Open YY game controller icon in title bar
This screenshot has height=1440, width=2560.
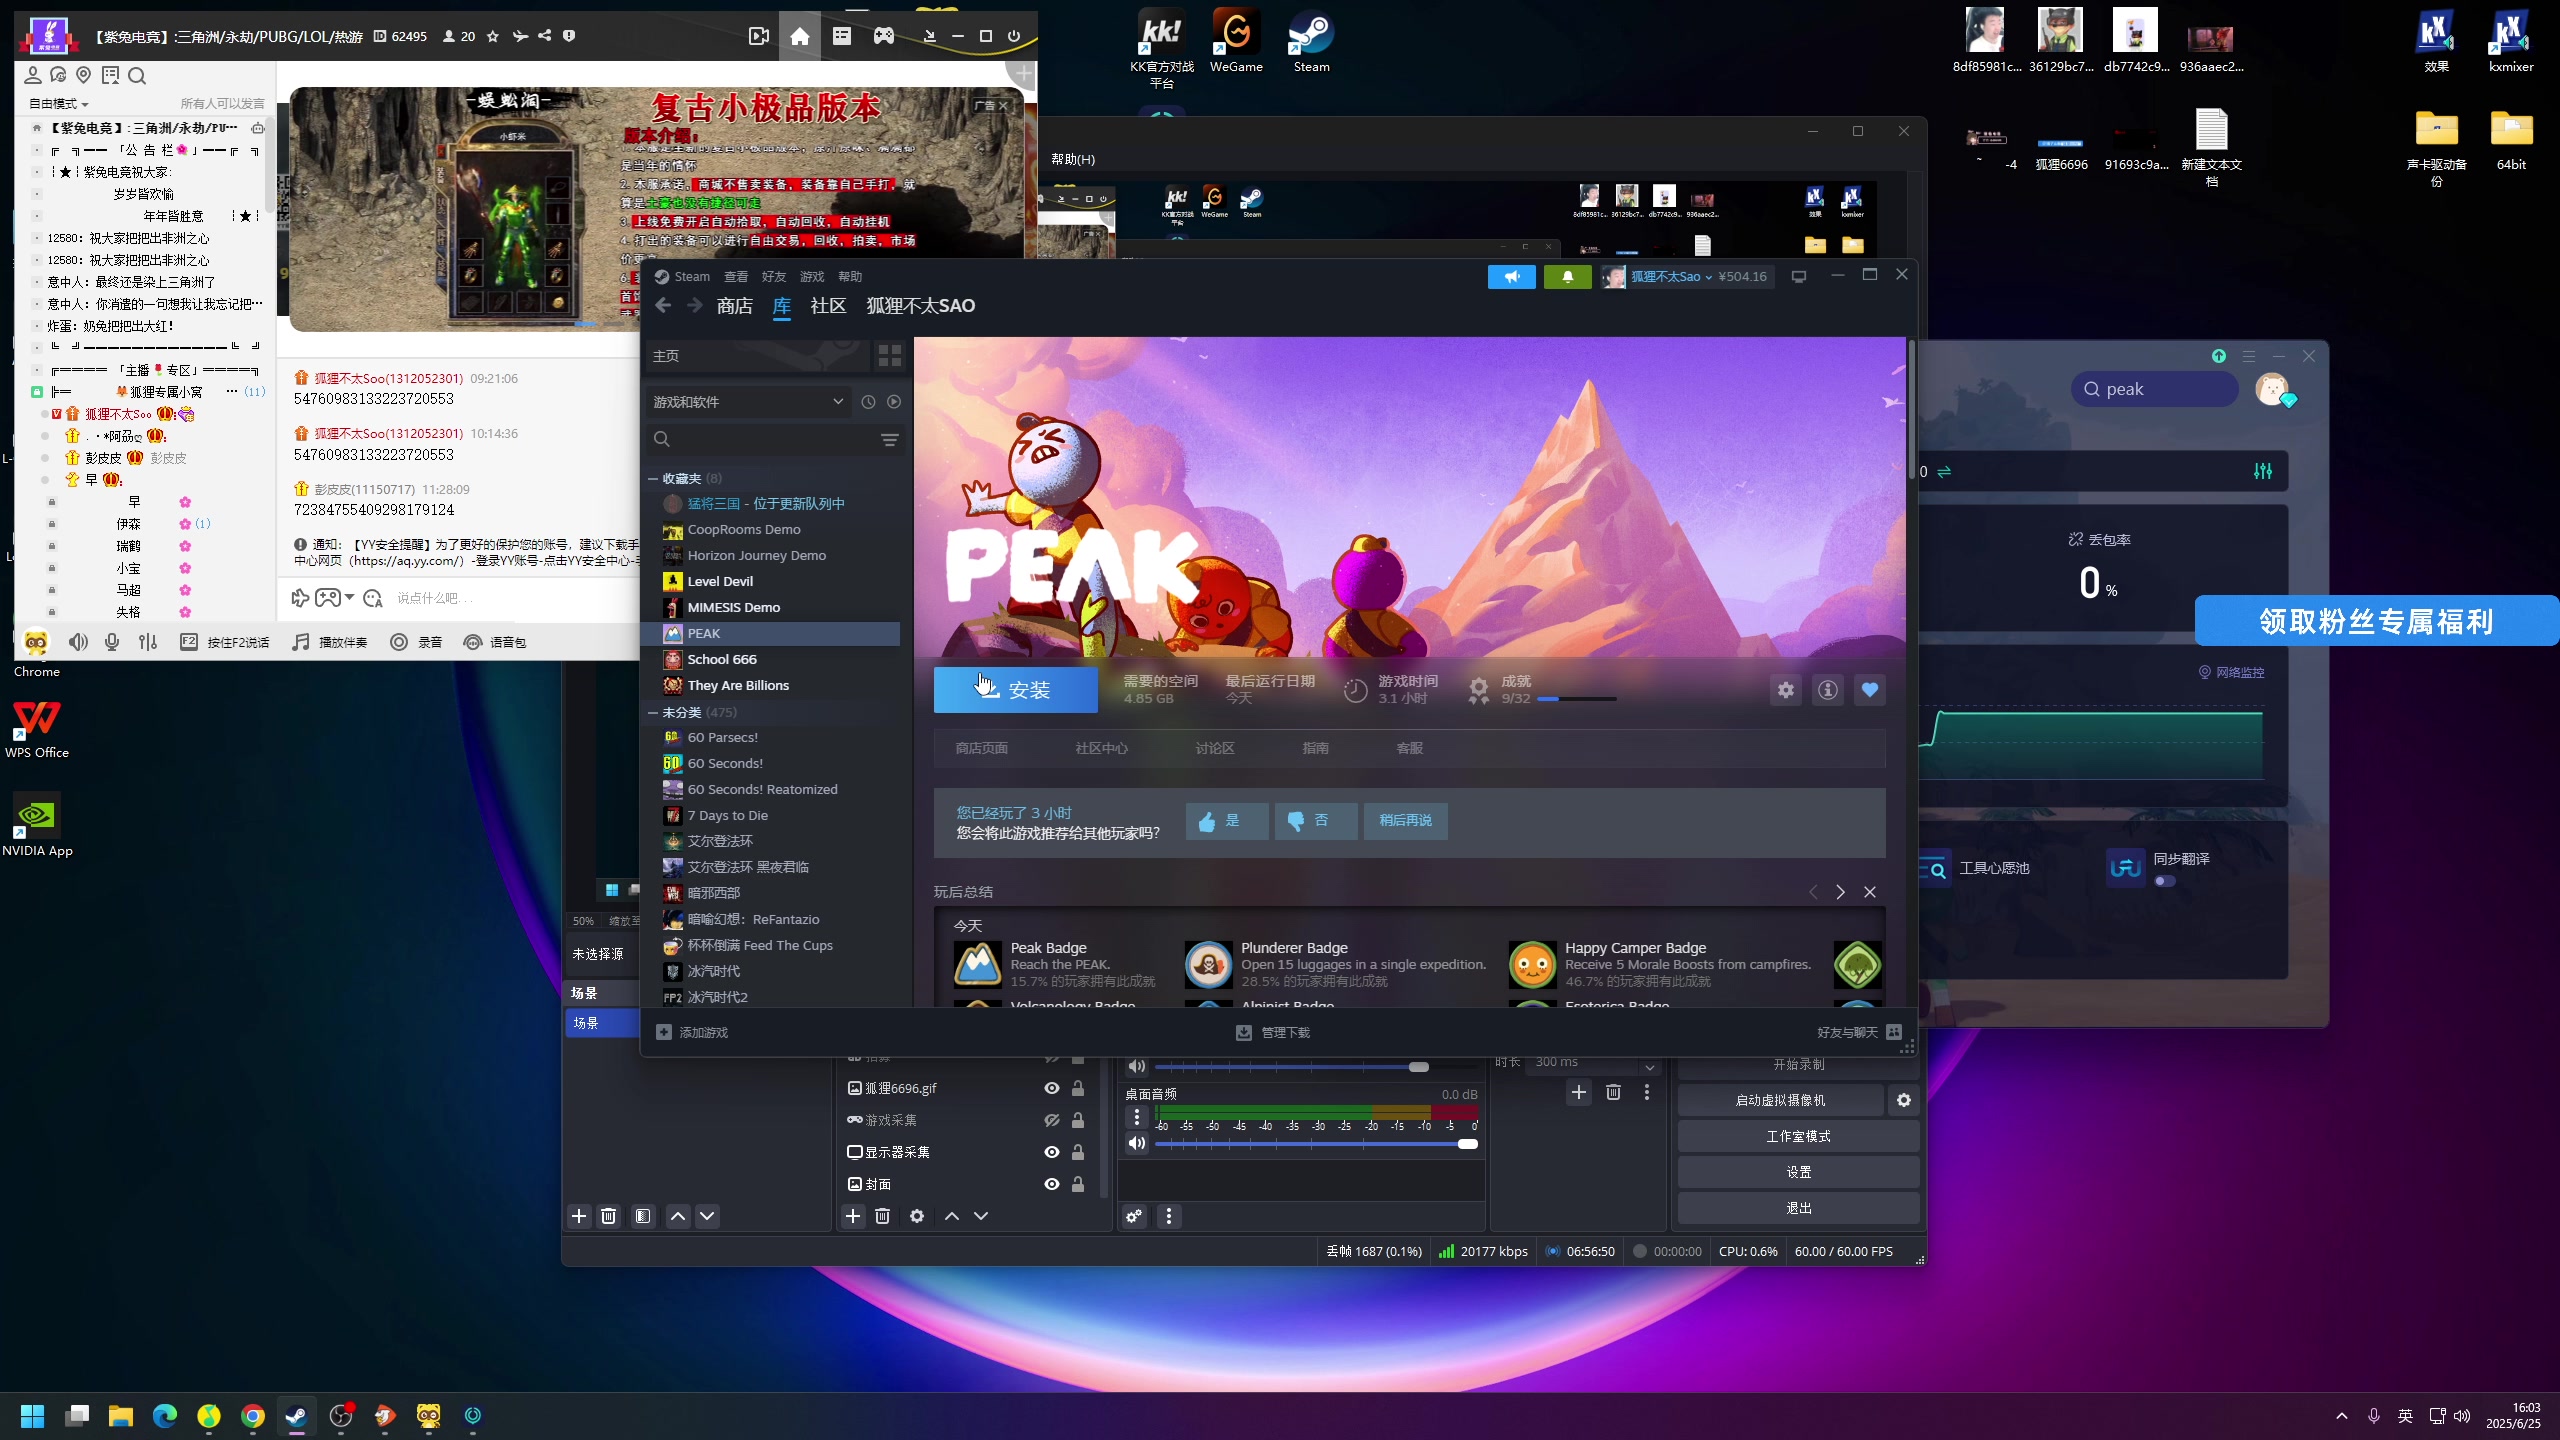tap(884, 36)
